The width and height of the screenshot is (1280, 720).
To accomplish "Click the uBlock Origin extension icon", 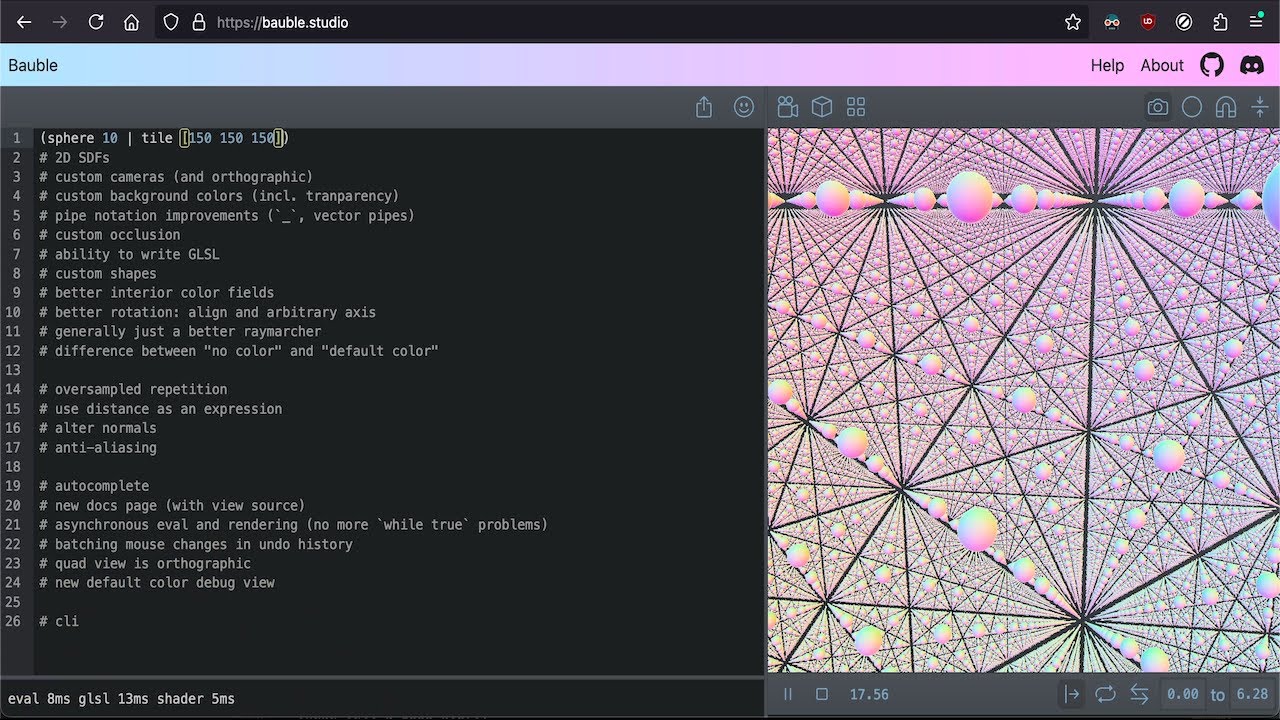I will click(1148, 22).
